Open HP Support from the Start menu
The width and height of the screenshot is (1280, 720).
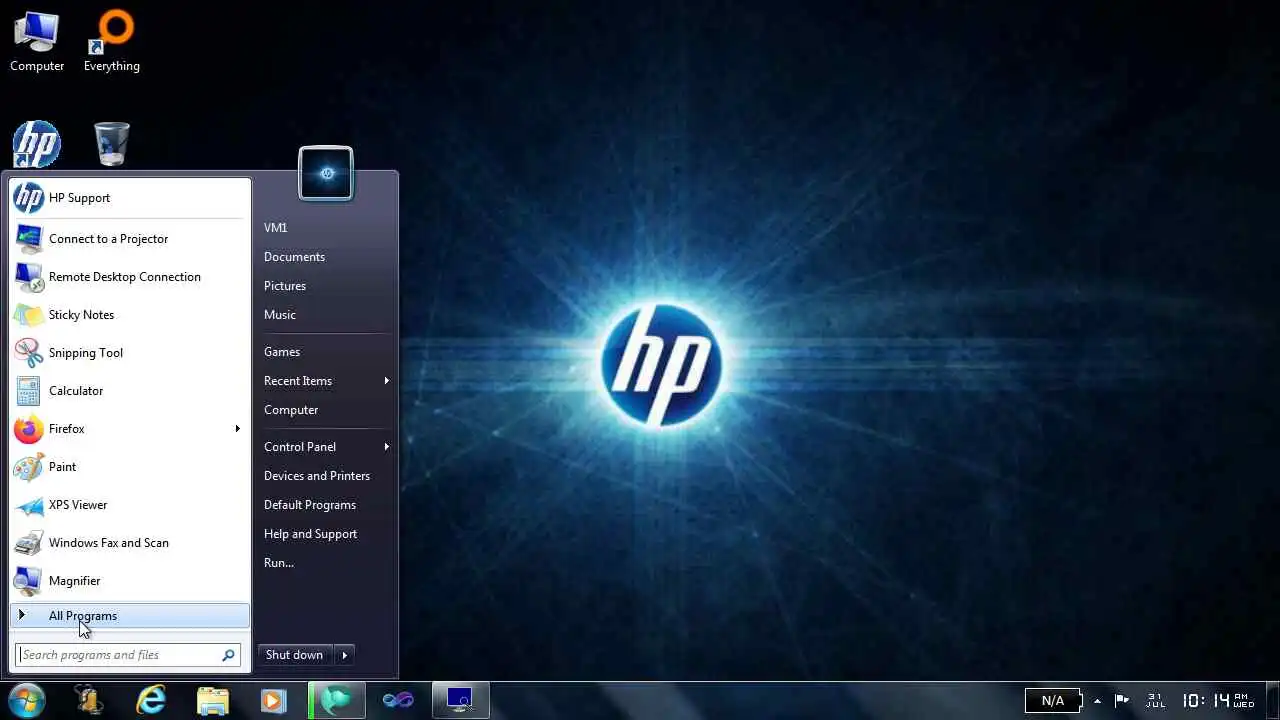[x=130, y=198]
